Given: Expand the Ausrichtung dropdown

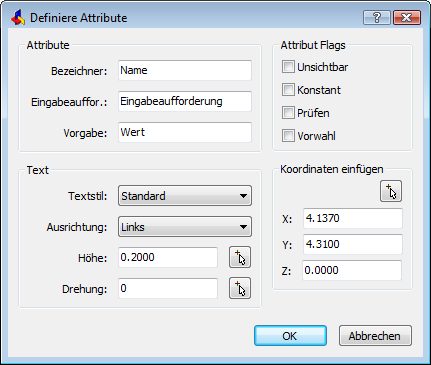Looking at the screenshot, I should pyautogui.click(x=185, y=227).
